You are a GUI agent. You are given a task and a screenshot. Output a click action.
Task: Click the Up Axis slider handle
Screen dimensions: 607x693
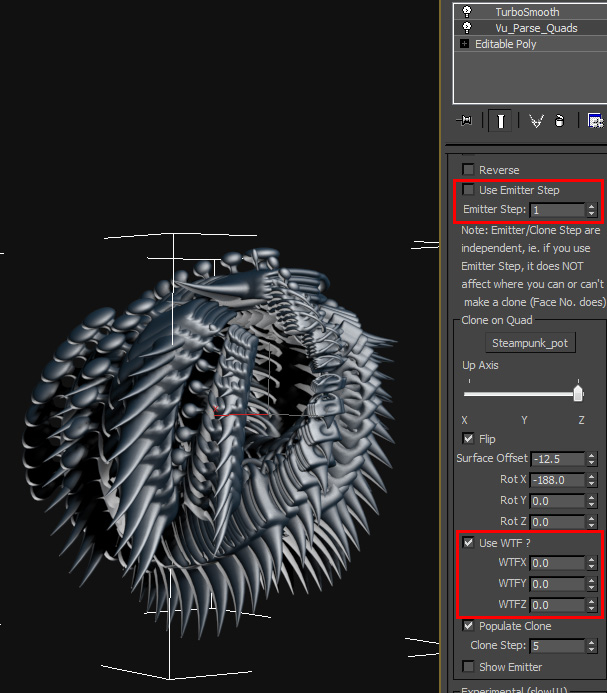coord(578,392)
